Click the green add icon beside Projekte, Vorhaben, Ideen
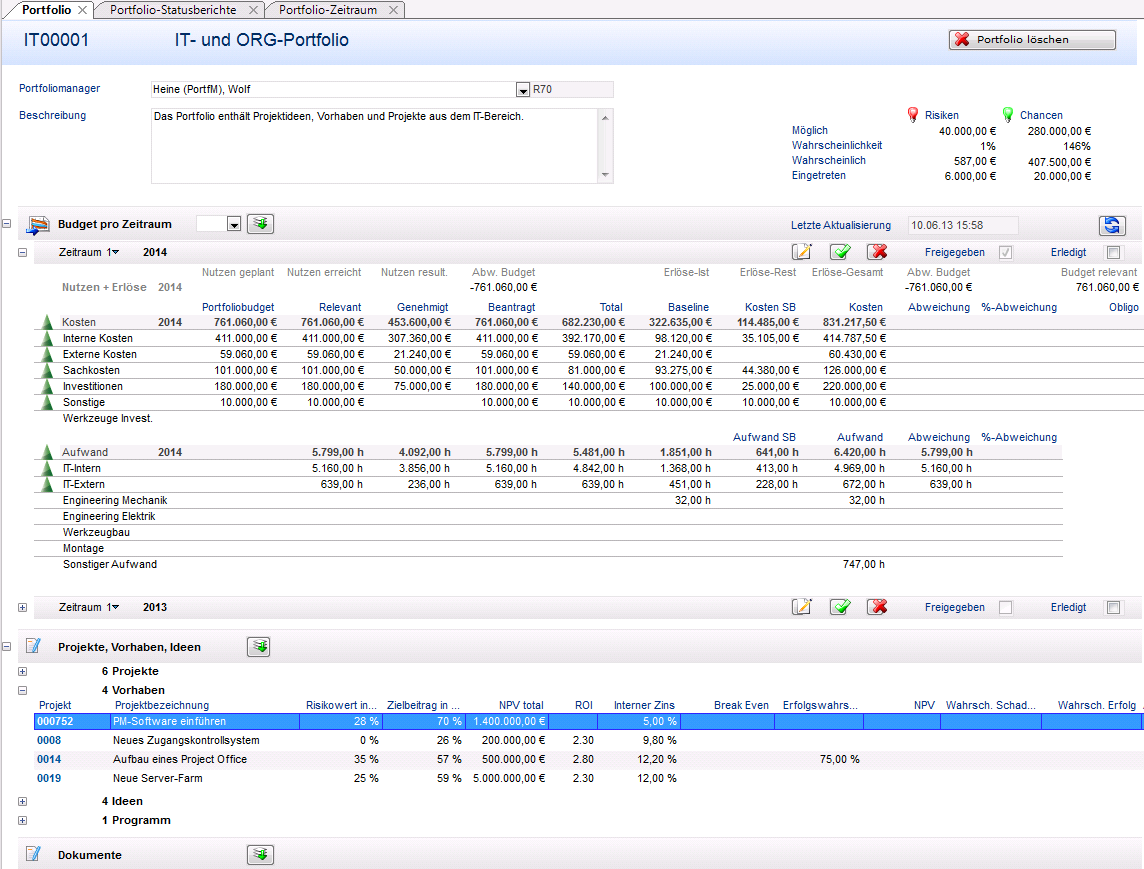This screenshot has height=869, width=1144. [260, 647]
